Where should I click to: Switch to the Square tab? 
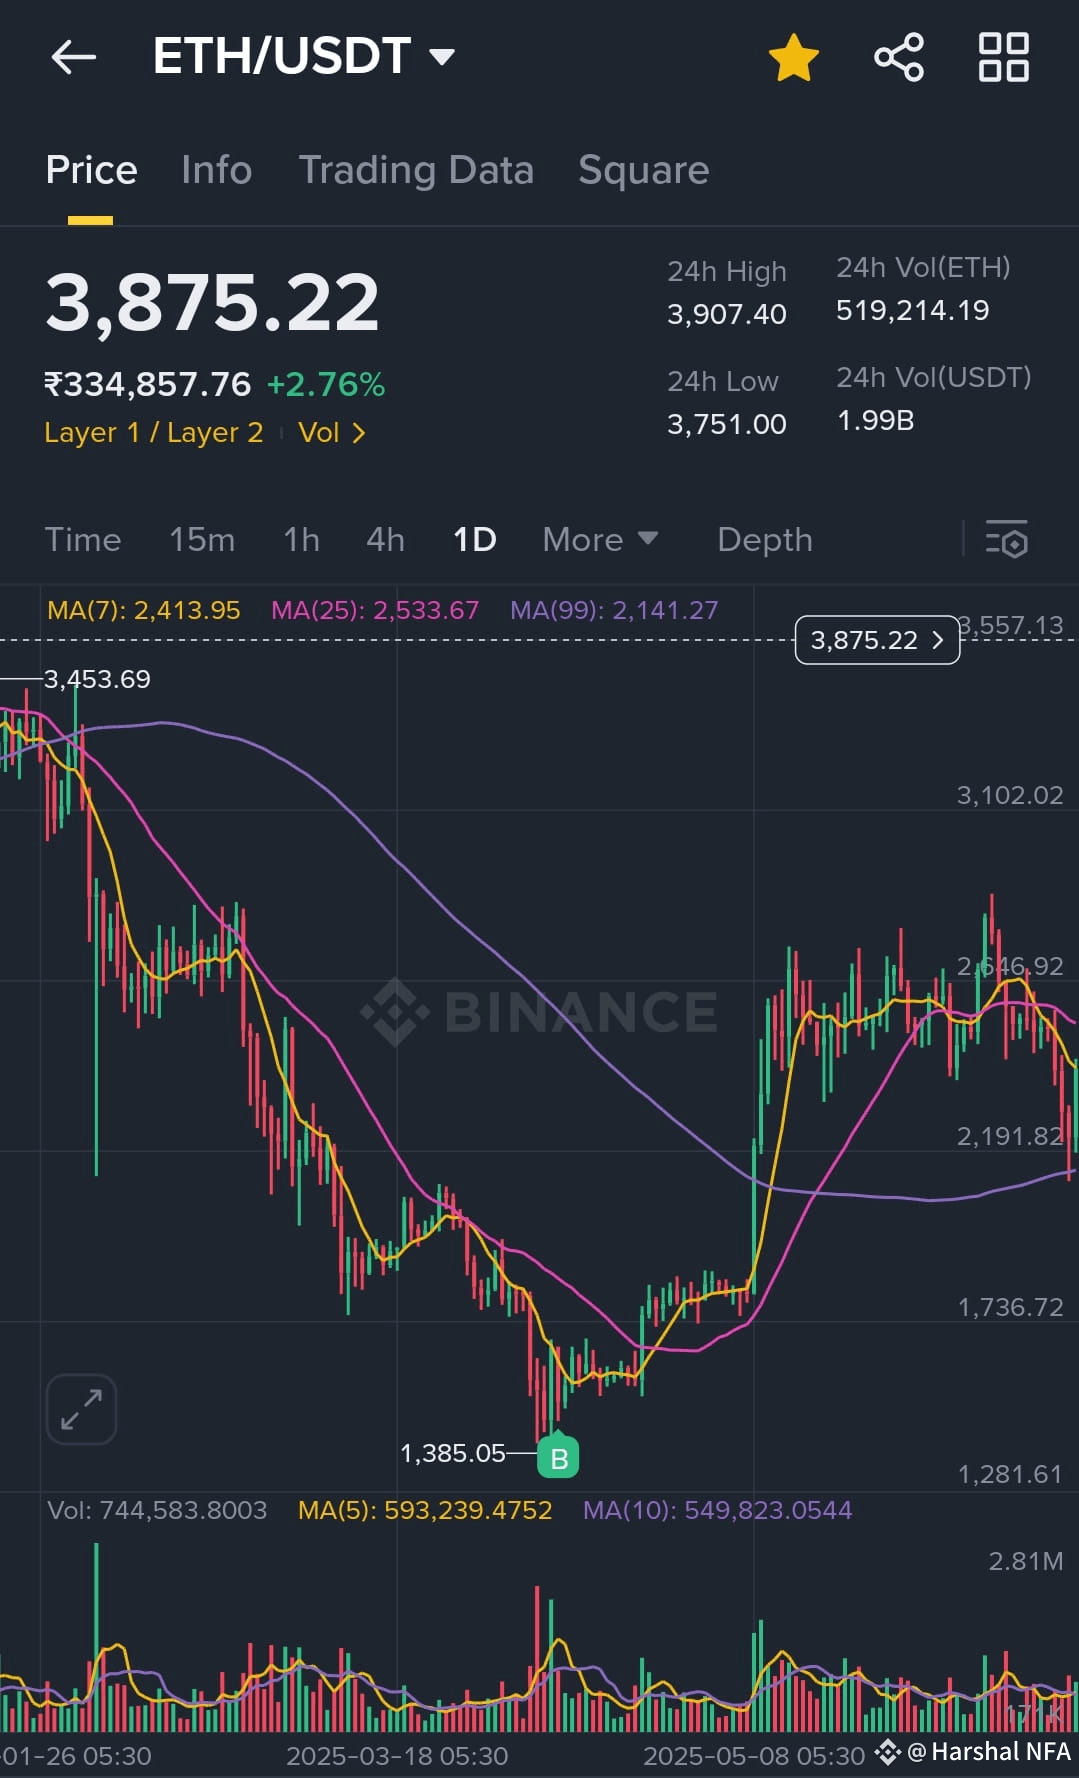[x=644, y=170]
